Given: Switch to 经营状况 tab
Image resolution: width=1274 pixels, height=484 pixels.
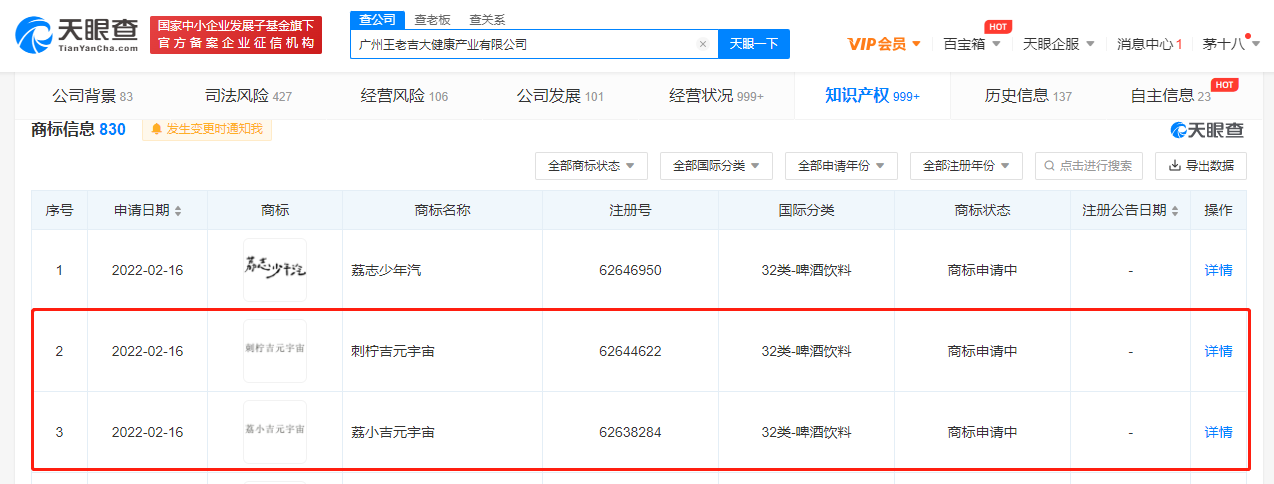Looking at the screenshot, I should point(716,96).
